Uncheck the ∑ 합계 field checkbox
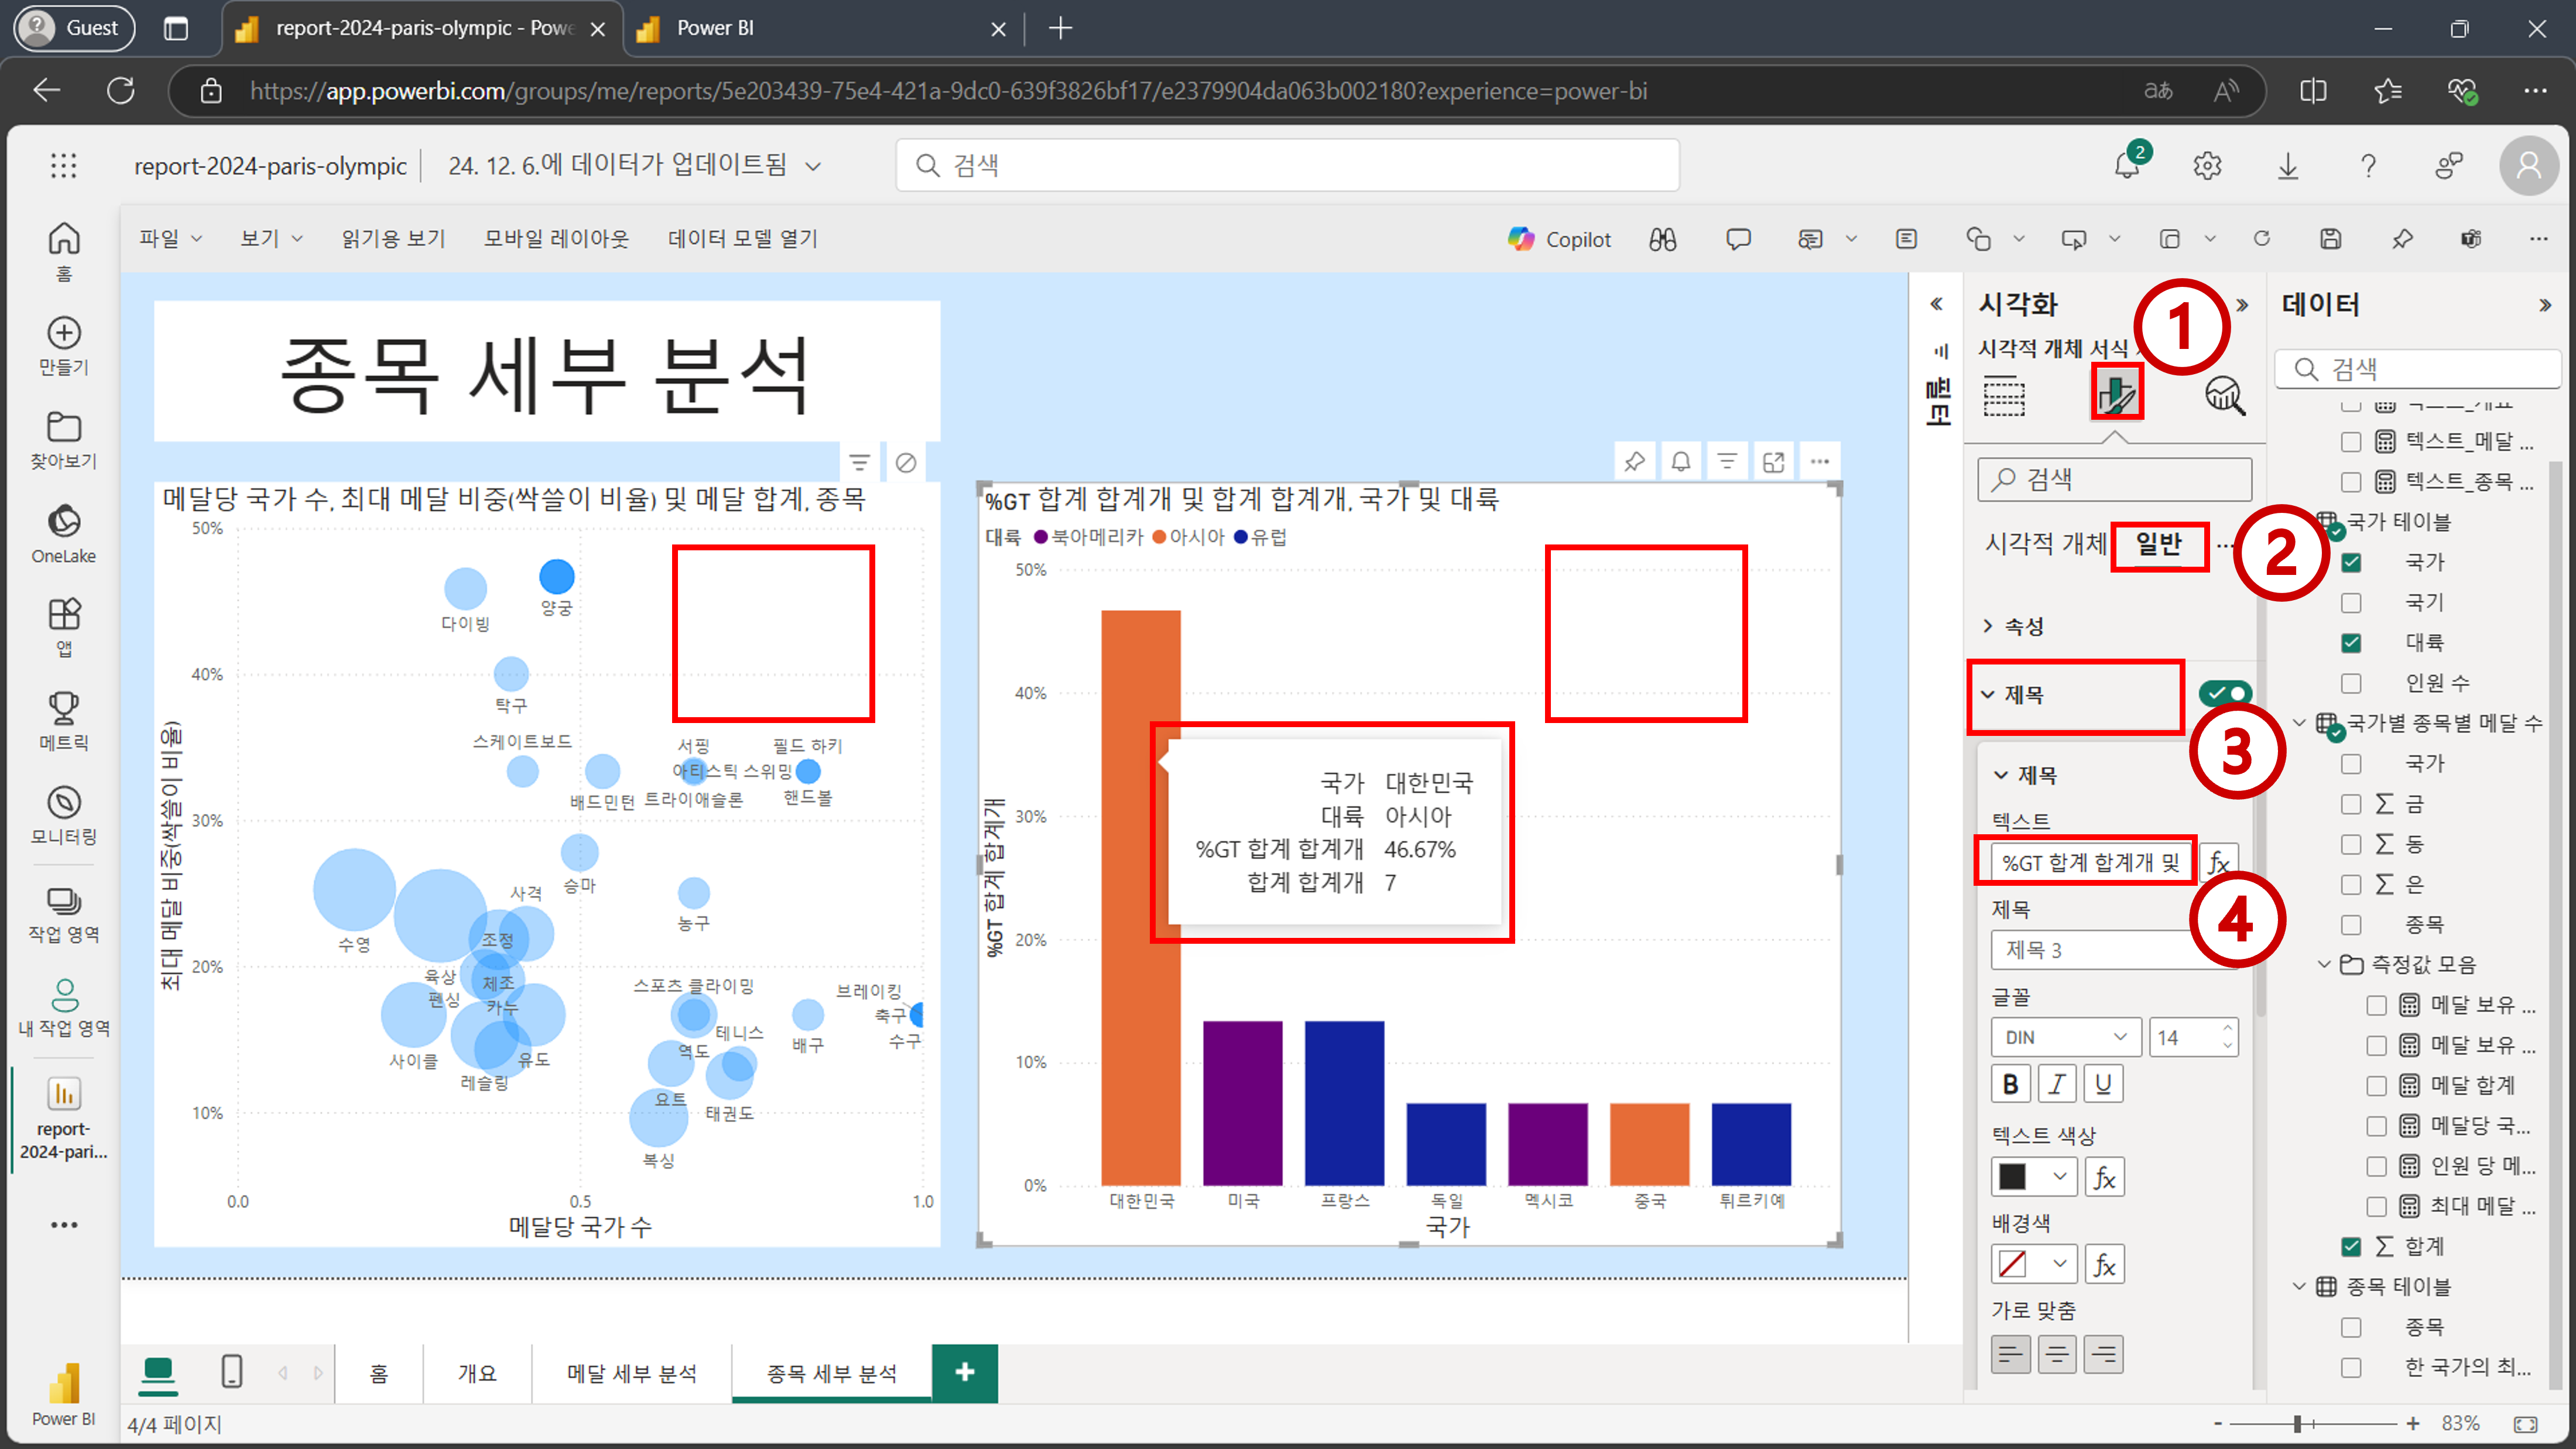 [2351, 1246]
